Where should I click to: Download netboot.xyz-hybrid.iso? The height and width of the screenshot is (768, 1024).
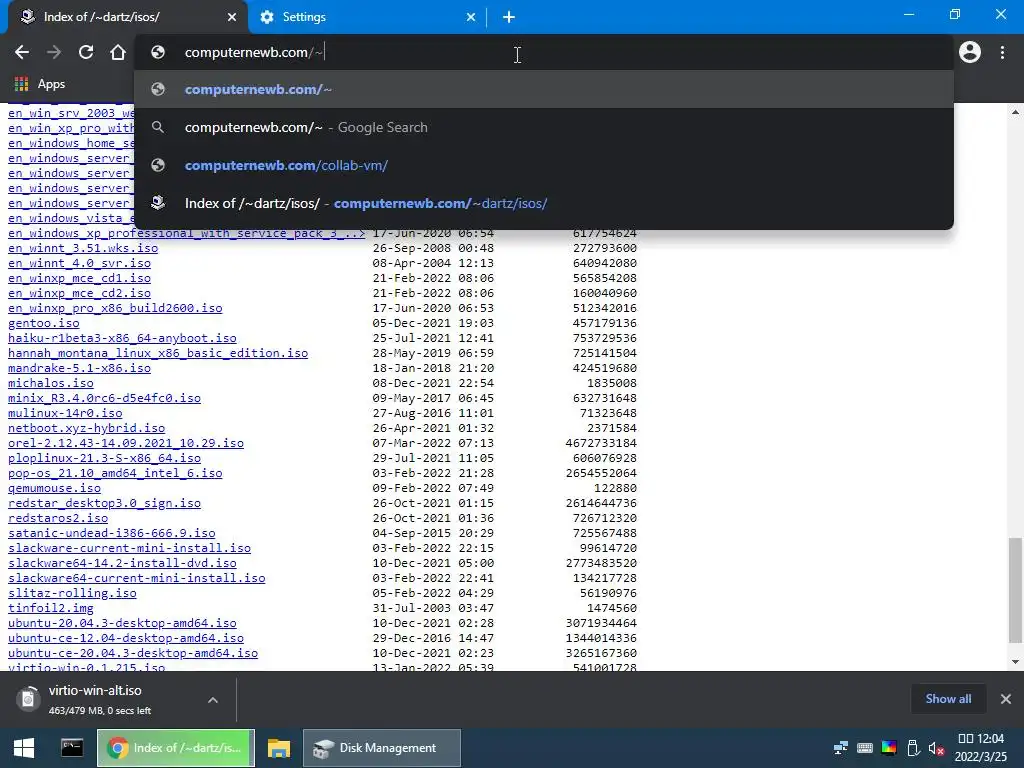tap(86, 428)
